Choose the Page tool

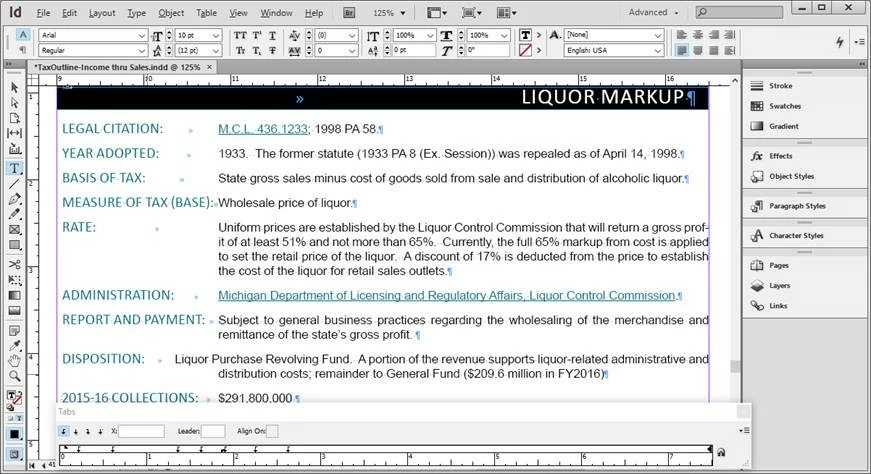pos(14,118)
